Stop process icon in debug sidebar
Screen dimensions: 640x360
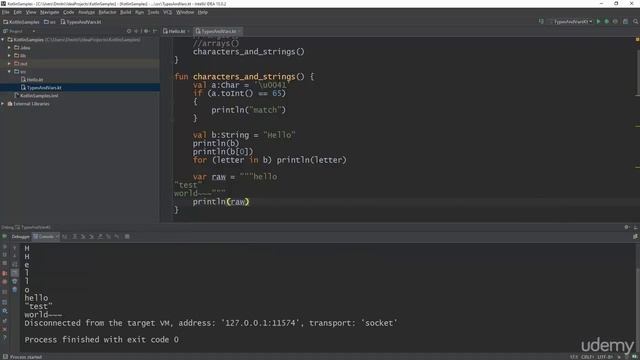click(x=4, y=263)
